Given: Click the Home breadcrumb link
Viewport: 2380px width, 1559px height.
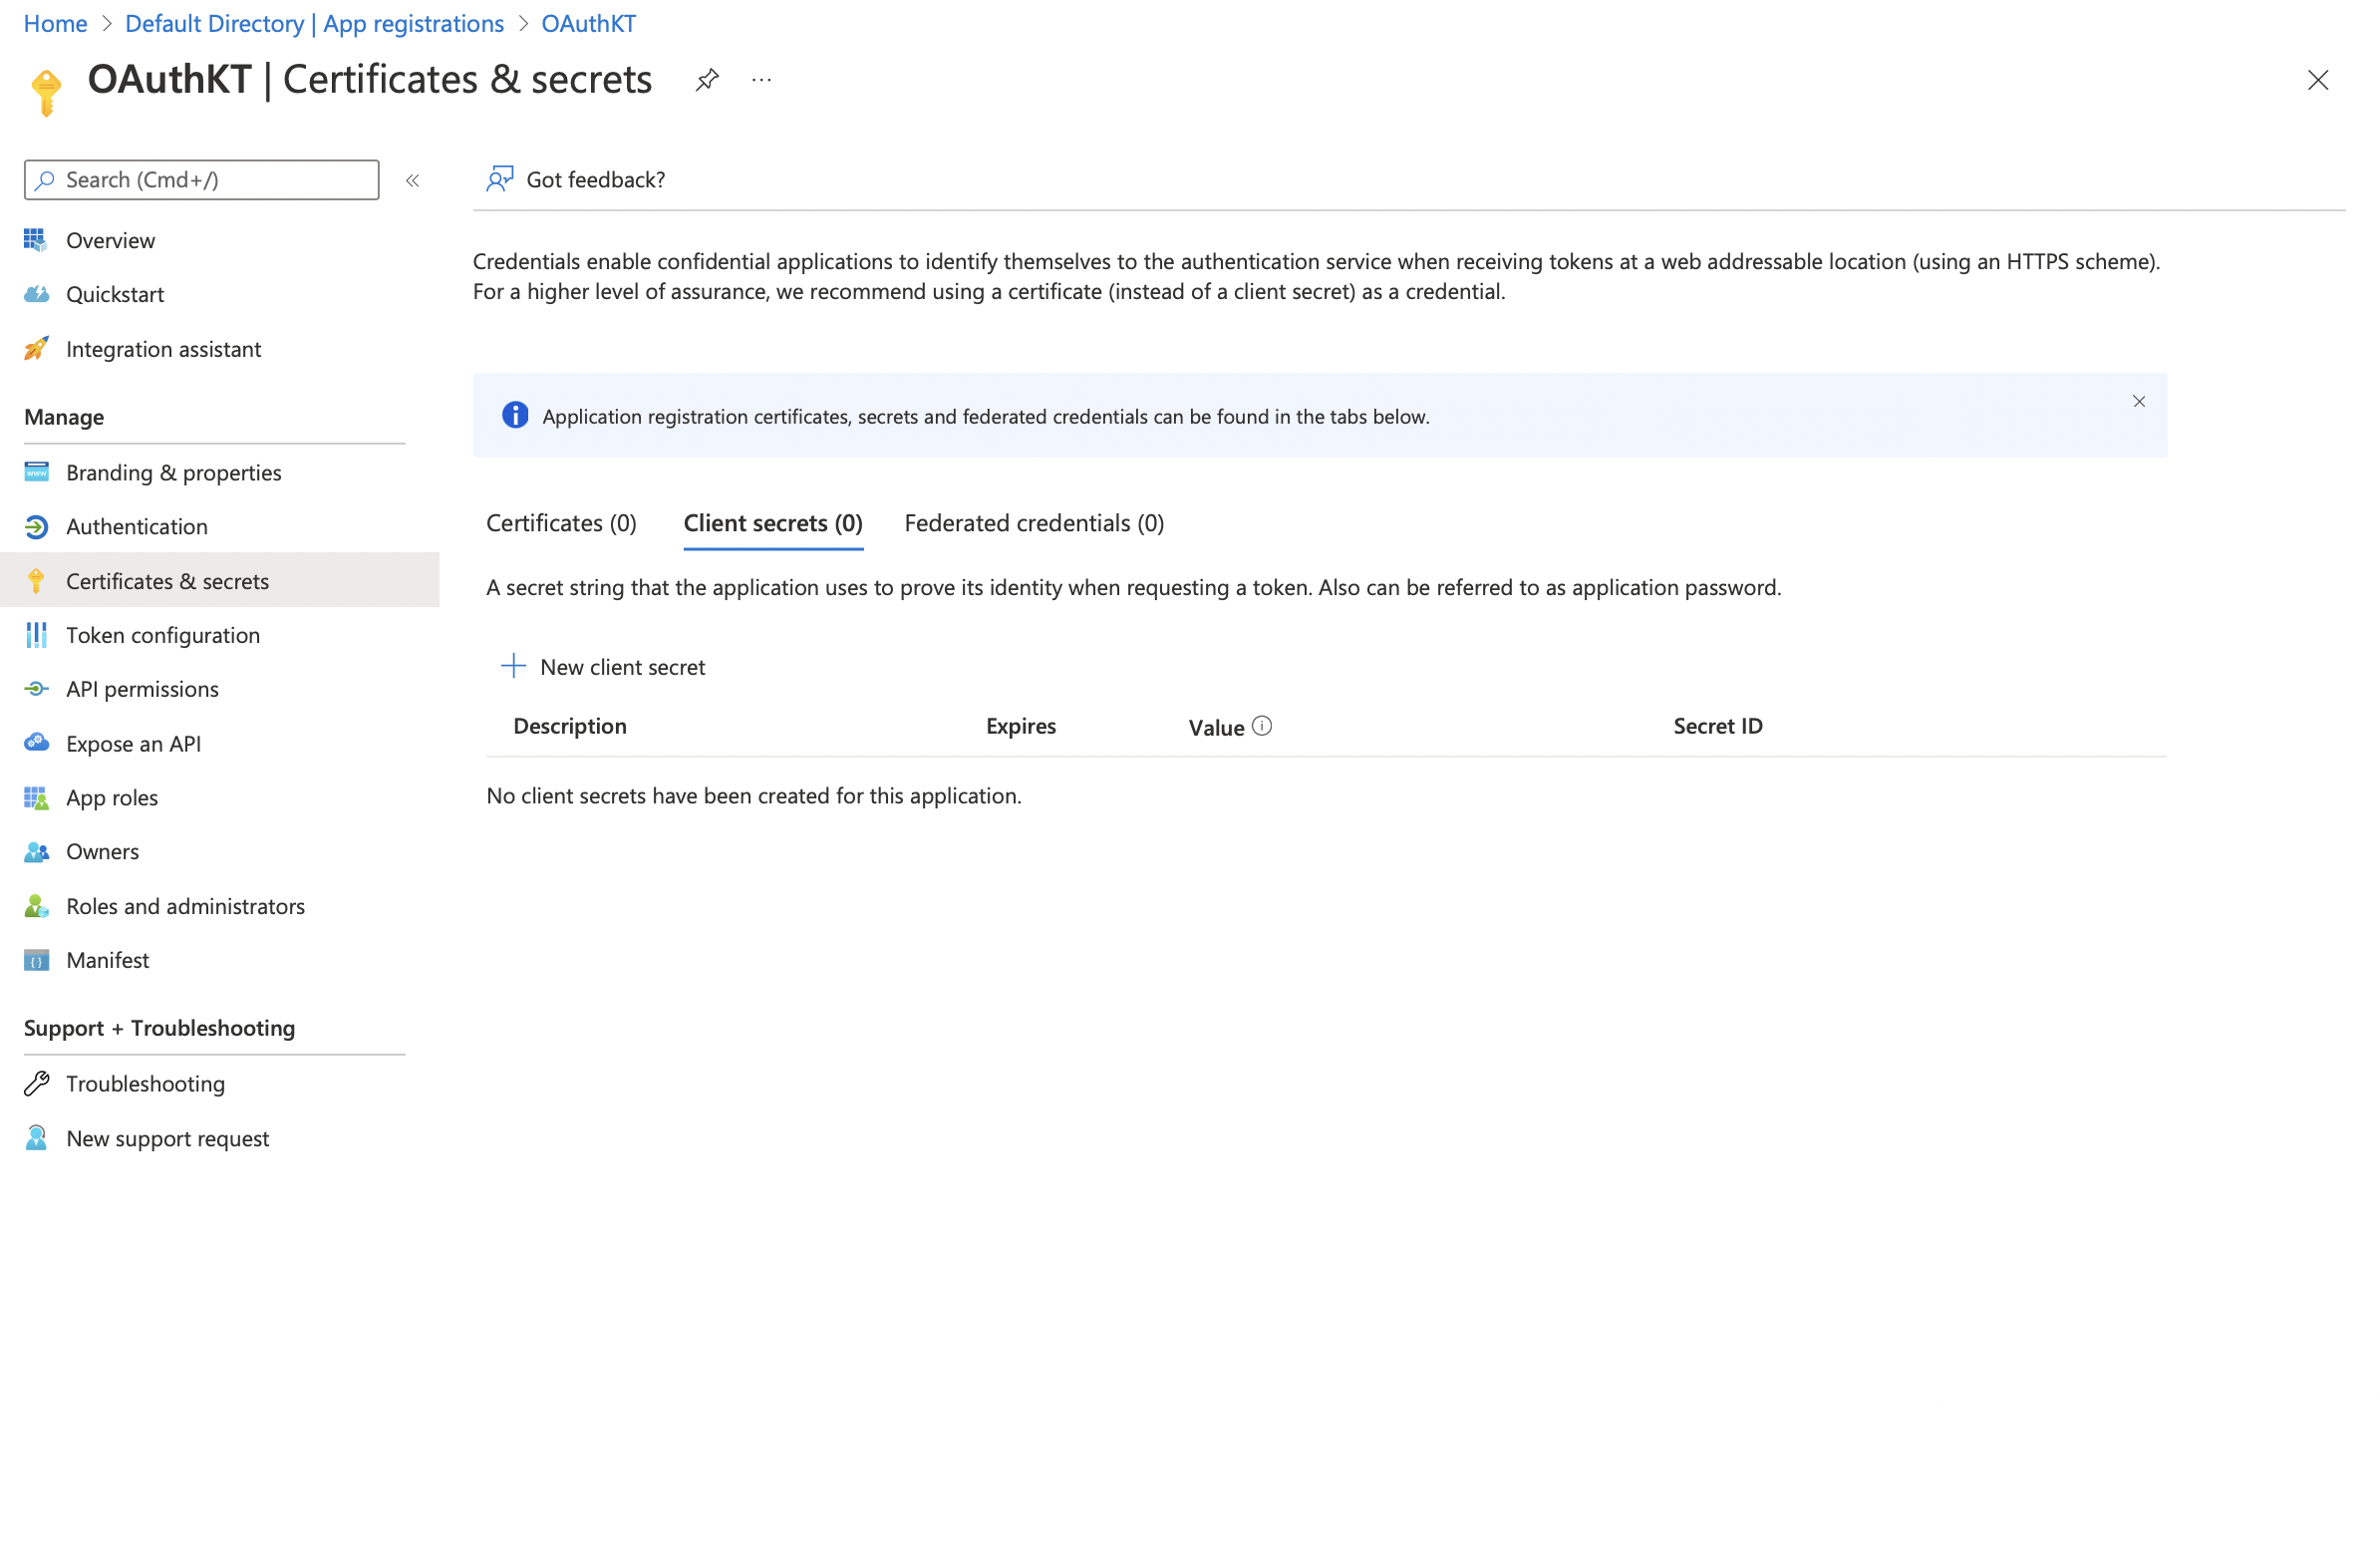Looking at the screenshot, I should point(55,23).
